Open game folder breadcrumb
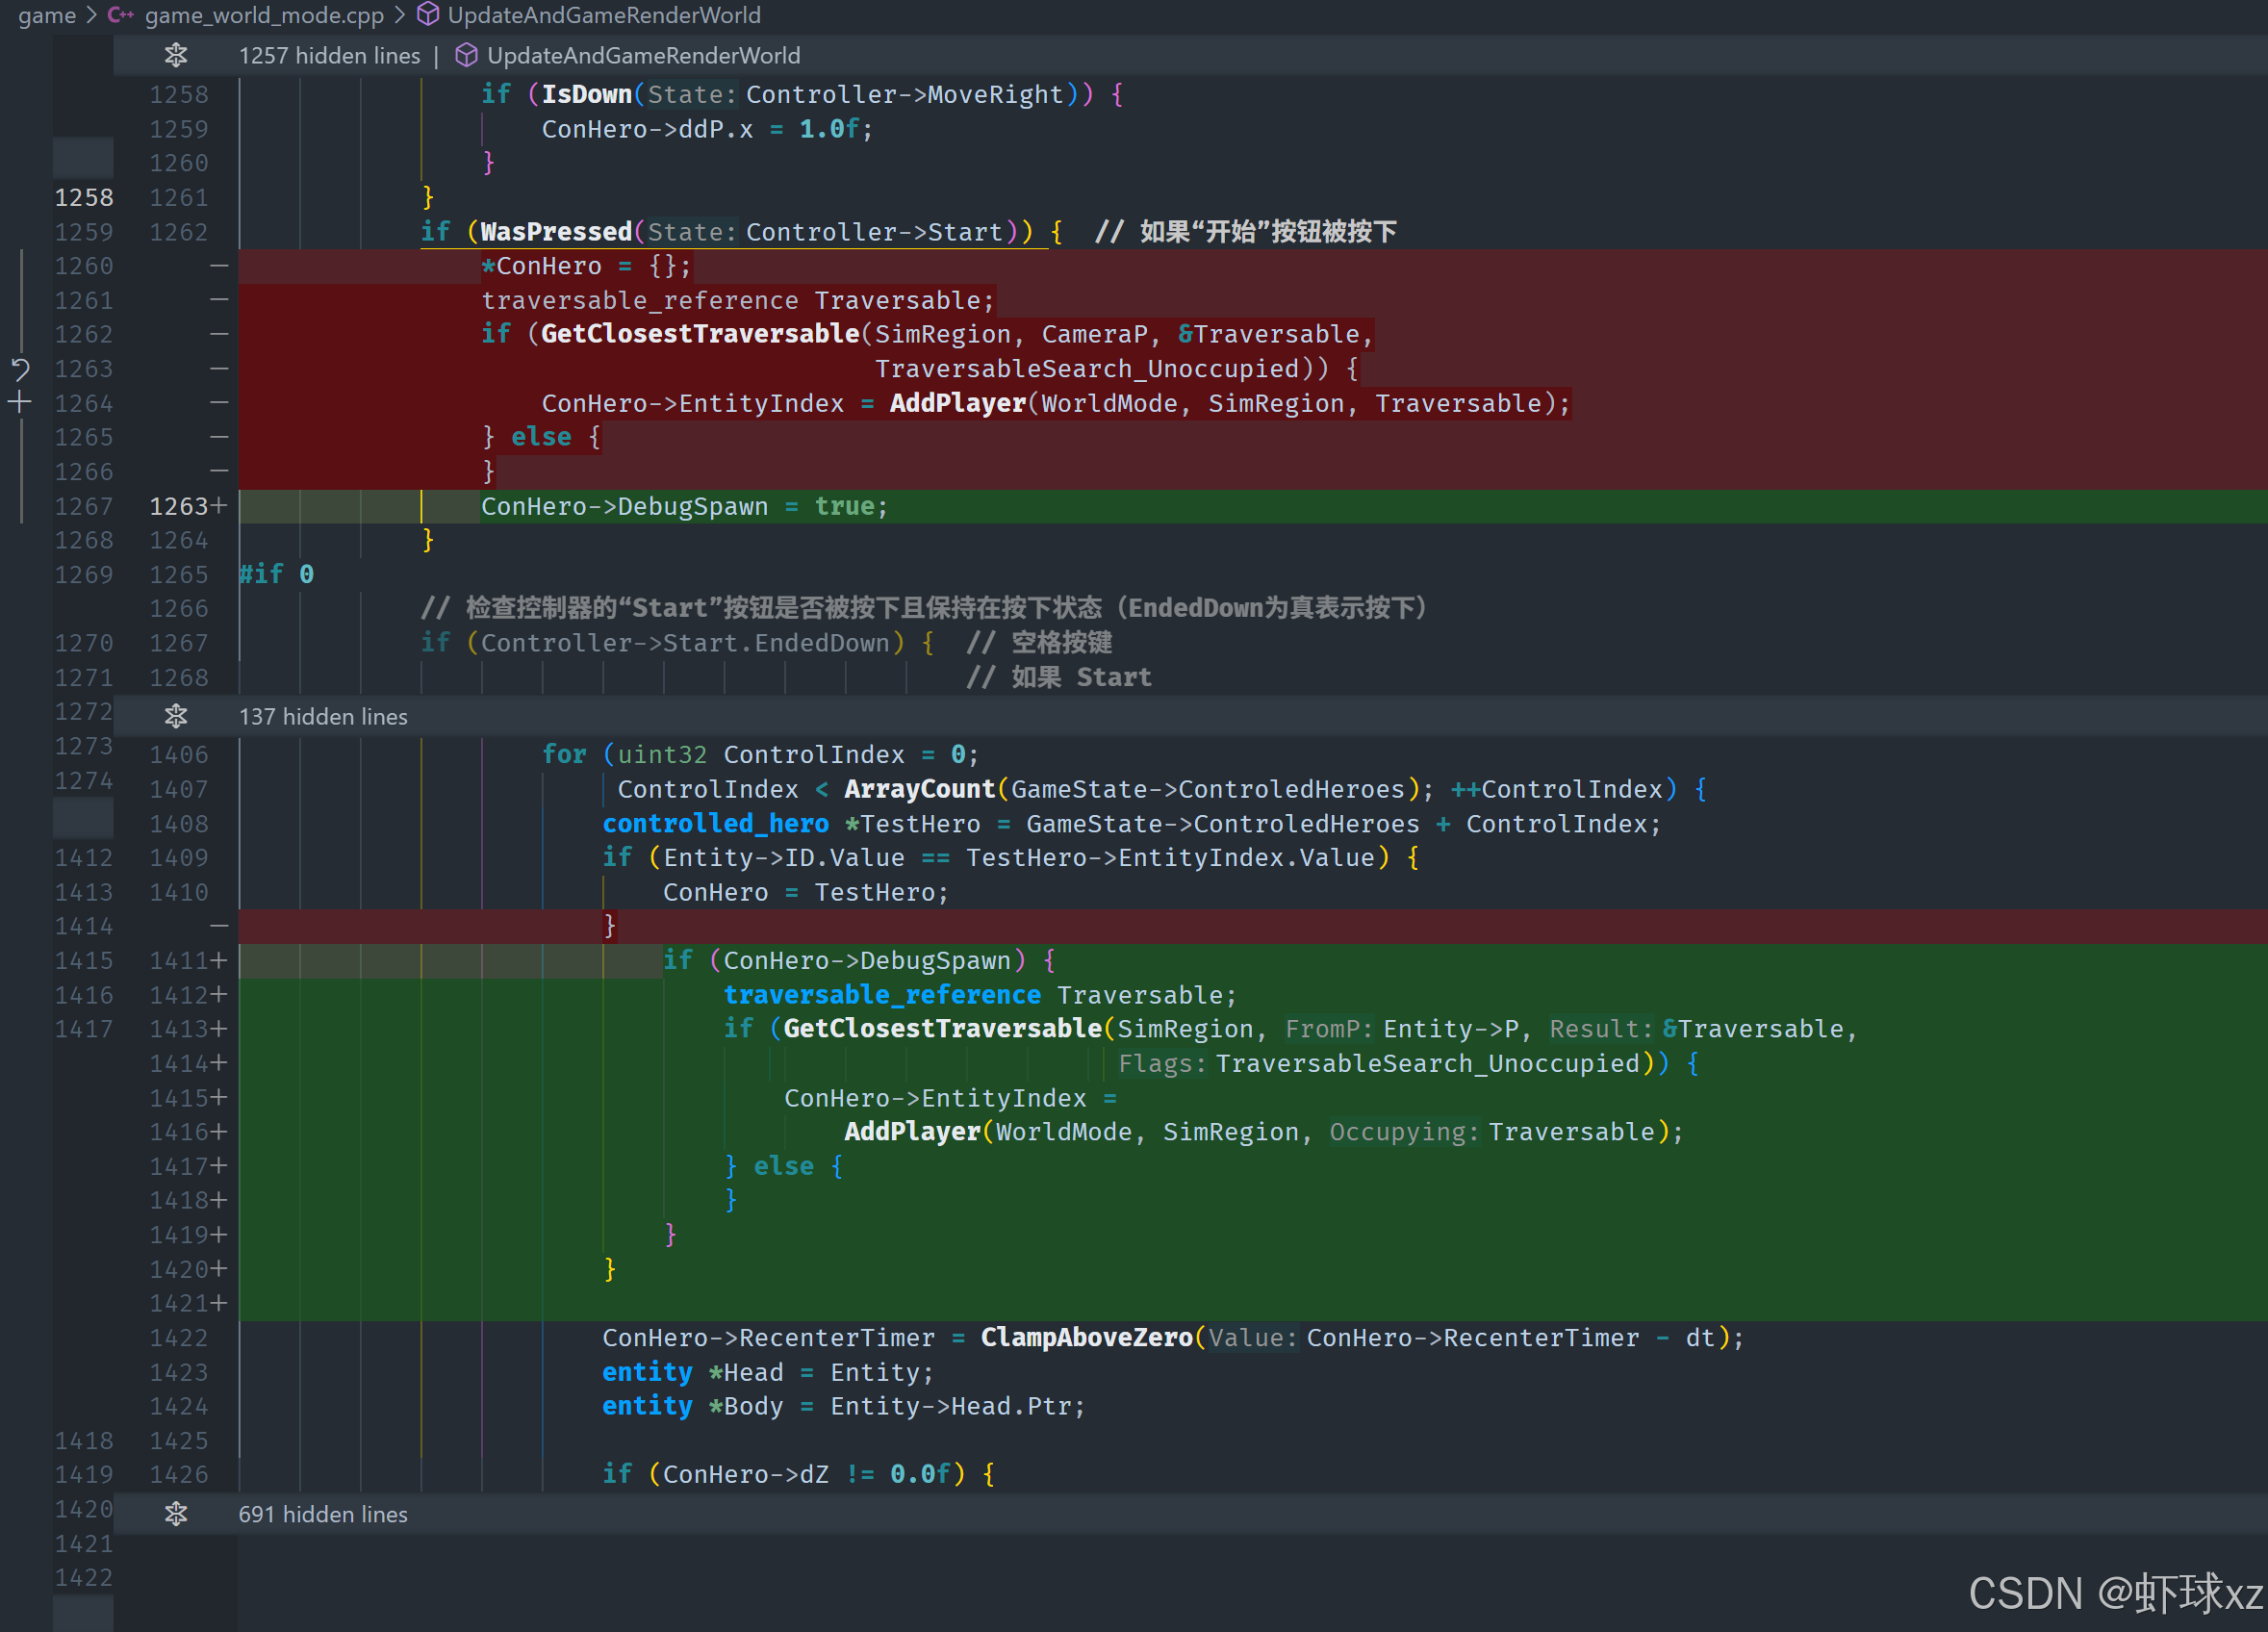 coord(46,15)
